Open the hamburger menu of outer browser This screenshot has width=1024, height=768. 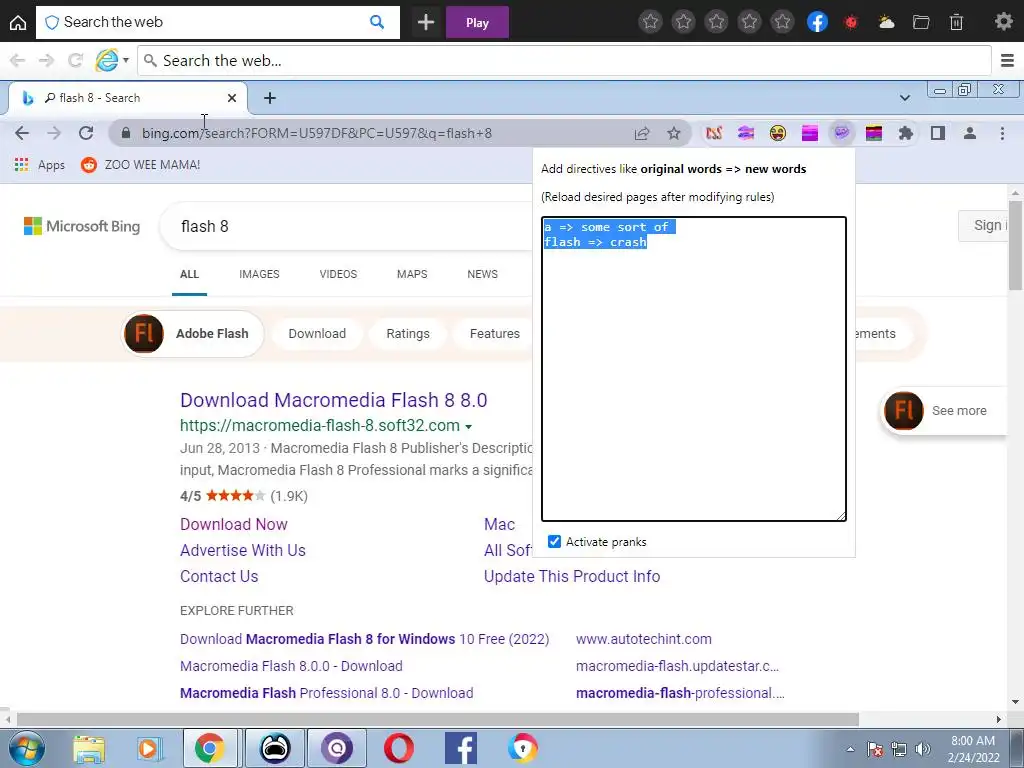pyautogui.click(x=1008, y=61)
